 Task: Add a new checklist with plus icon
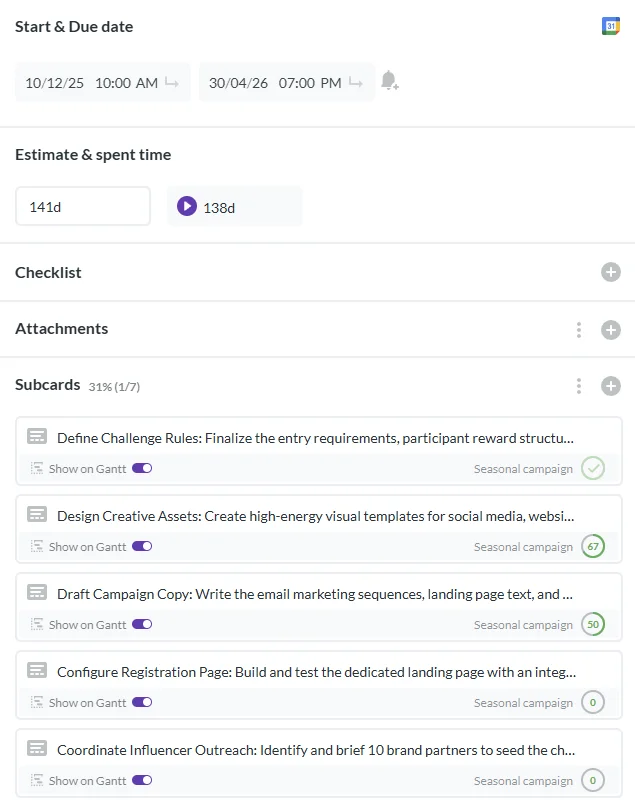(610, 272)
